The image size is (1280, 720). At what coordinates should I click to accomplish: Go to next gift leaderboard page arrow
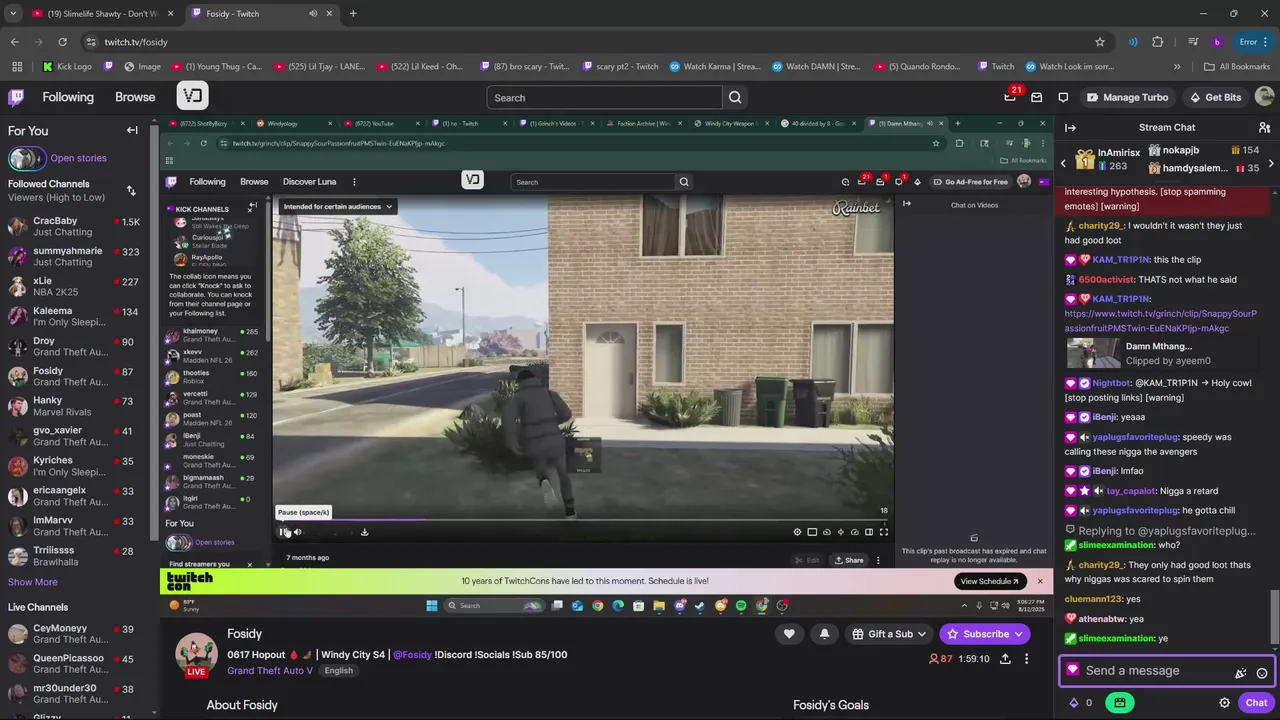[1271, 163]
